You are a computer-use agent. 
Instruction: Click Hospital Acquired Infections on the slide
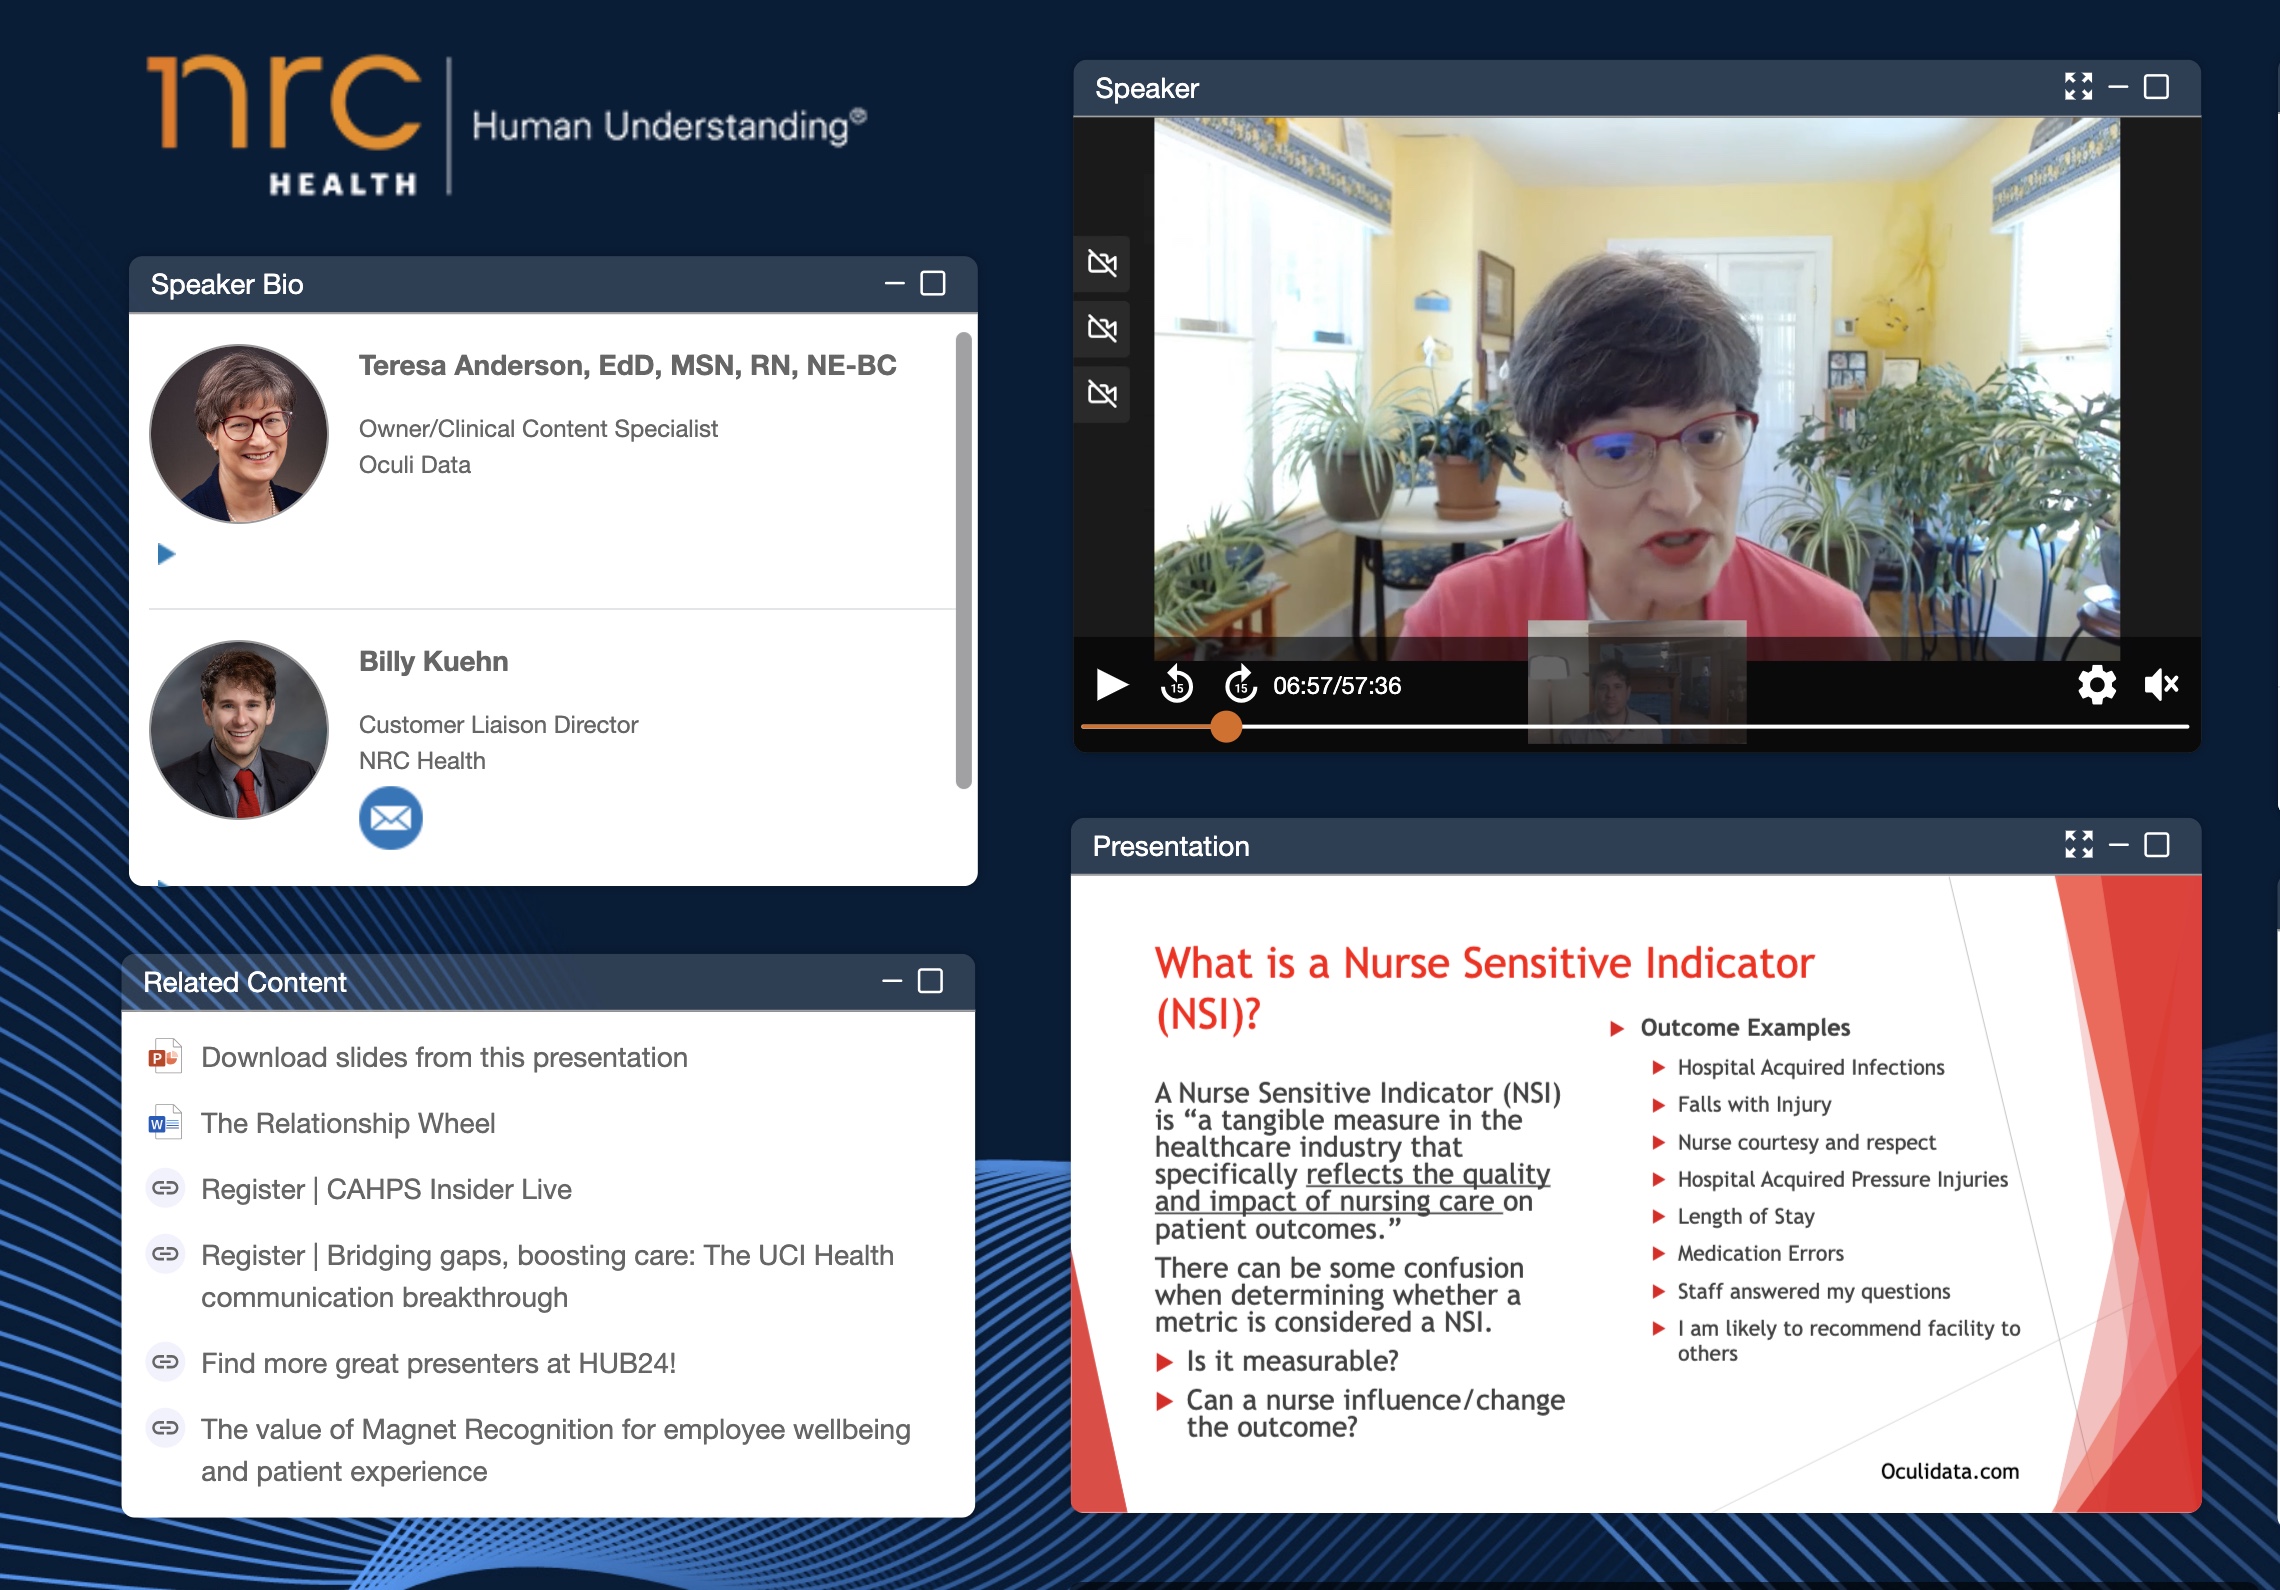point(1810,1067)
